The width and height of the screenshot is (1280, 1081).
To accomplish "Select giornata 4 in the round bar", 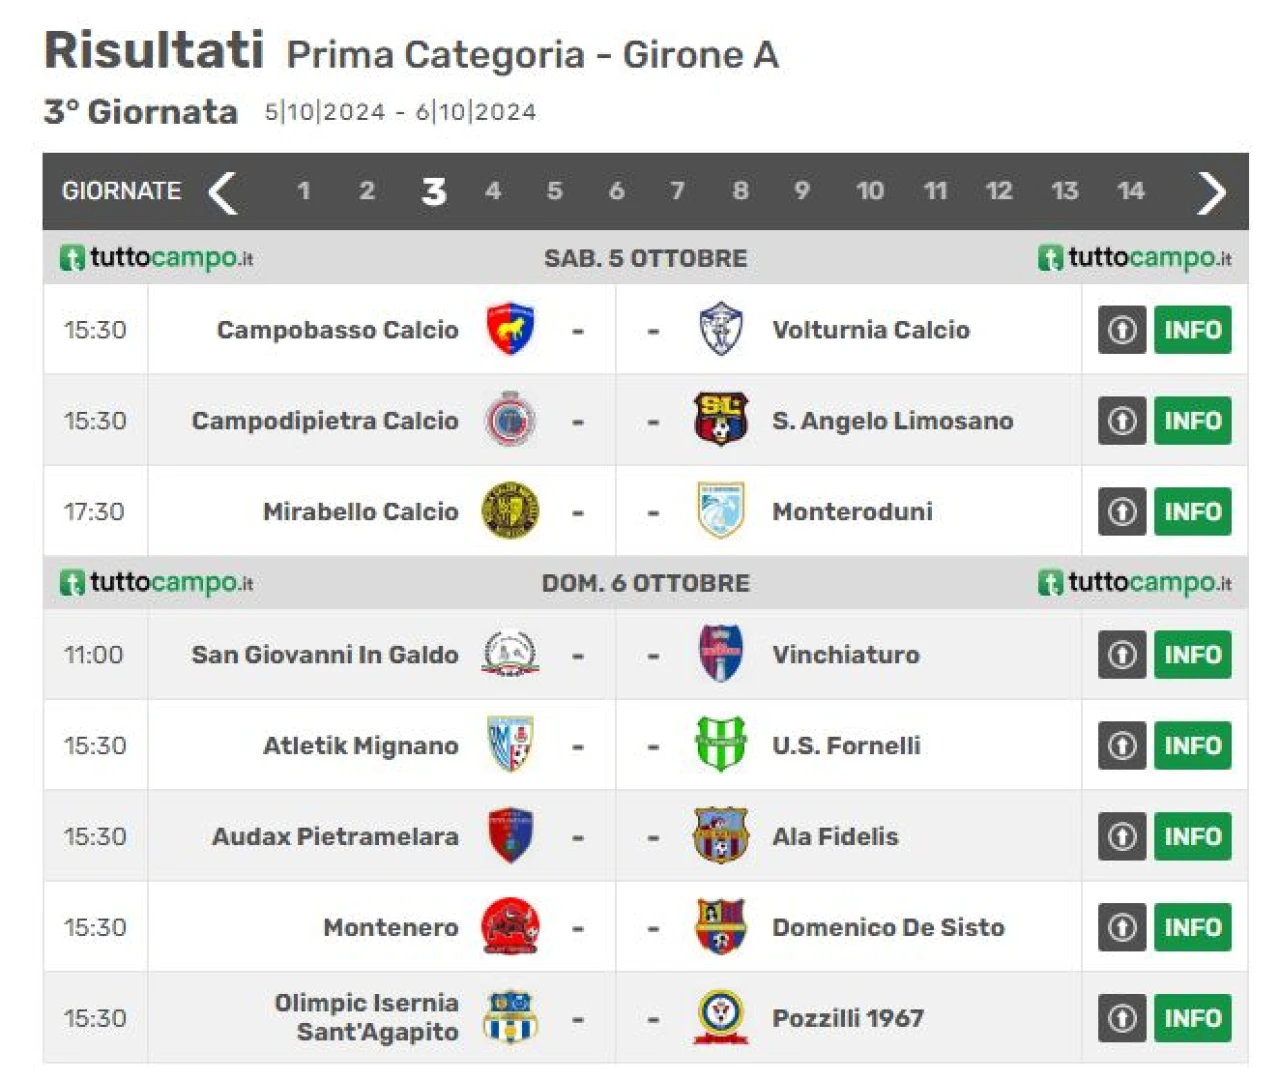I will tap(493, 191).
